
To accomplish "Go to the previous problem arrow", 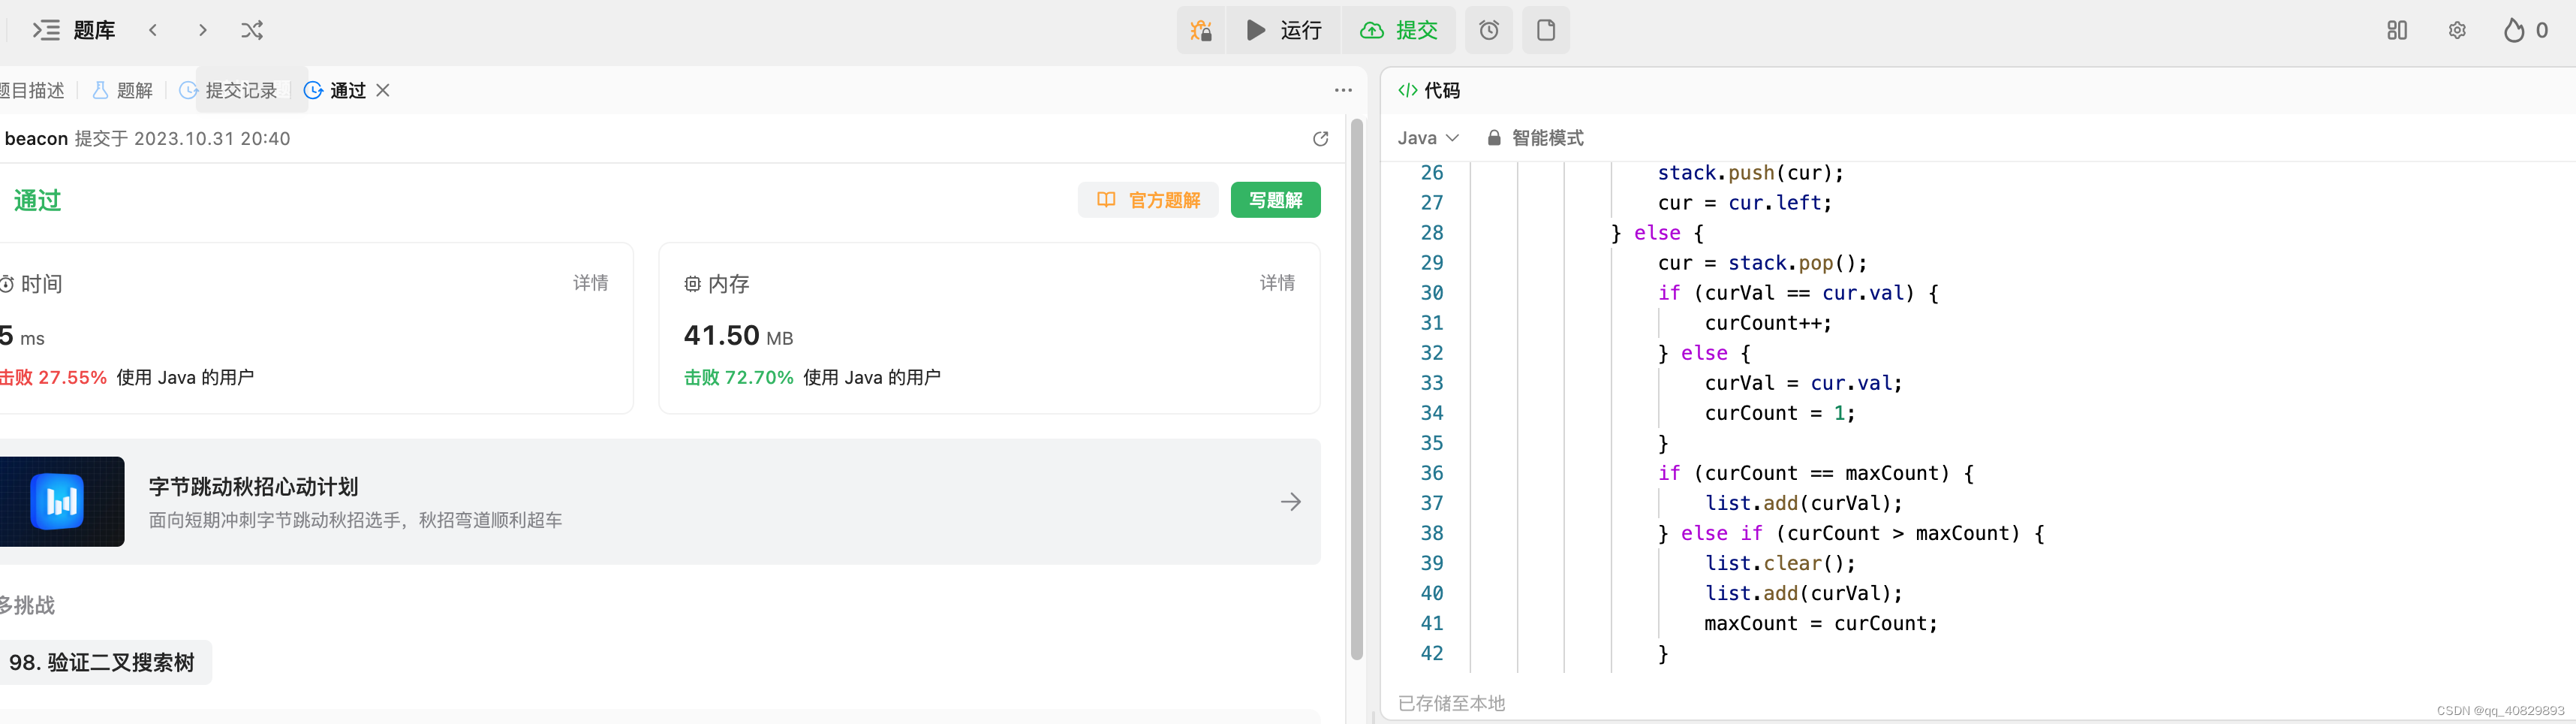I will point(153,30).
